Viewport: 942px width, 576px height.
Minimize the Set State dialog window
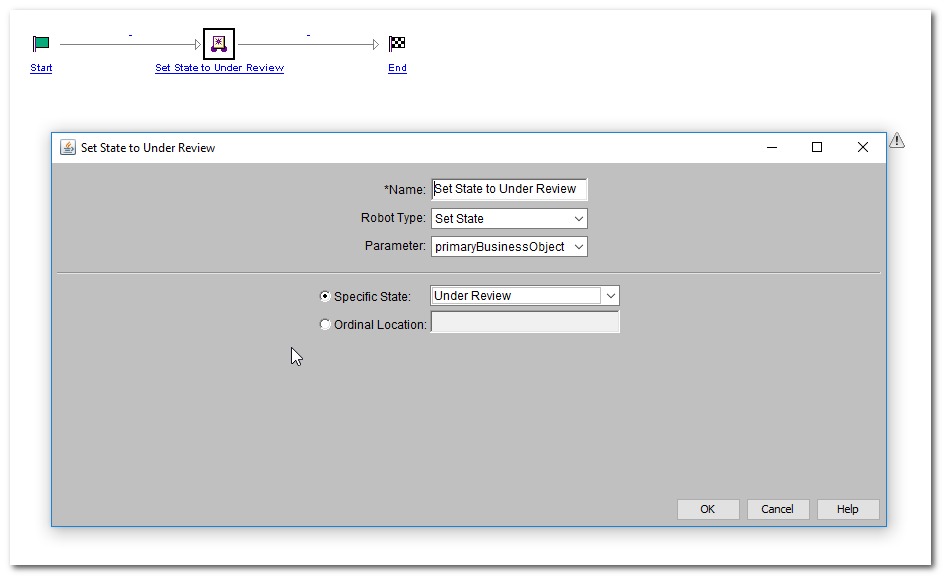coord(772,147)
